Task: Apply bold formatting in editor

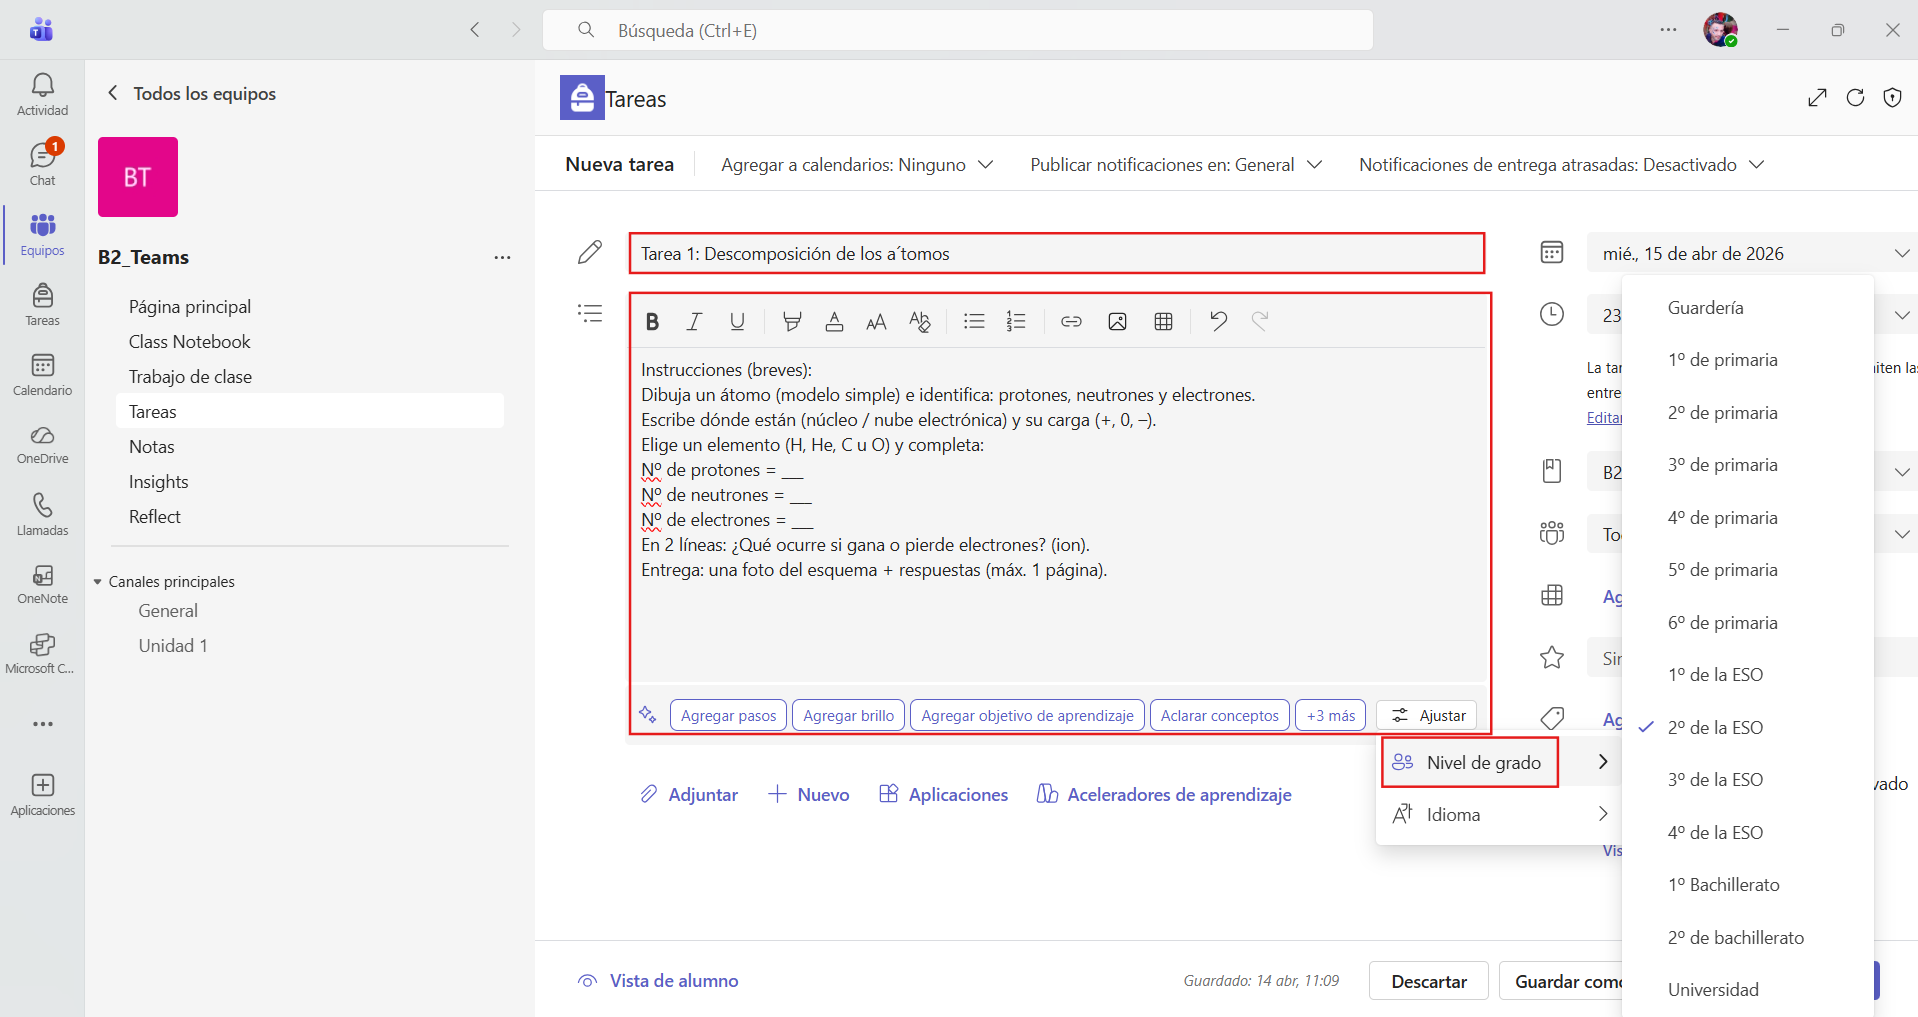Action: click(x=652, y=321)
